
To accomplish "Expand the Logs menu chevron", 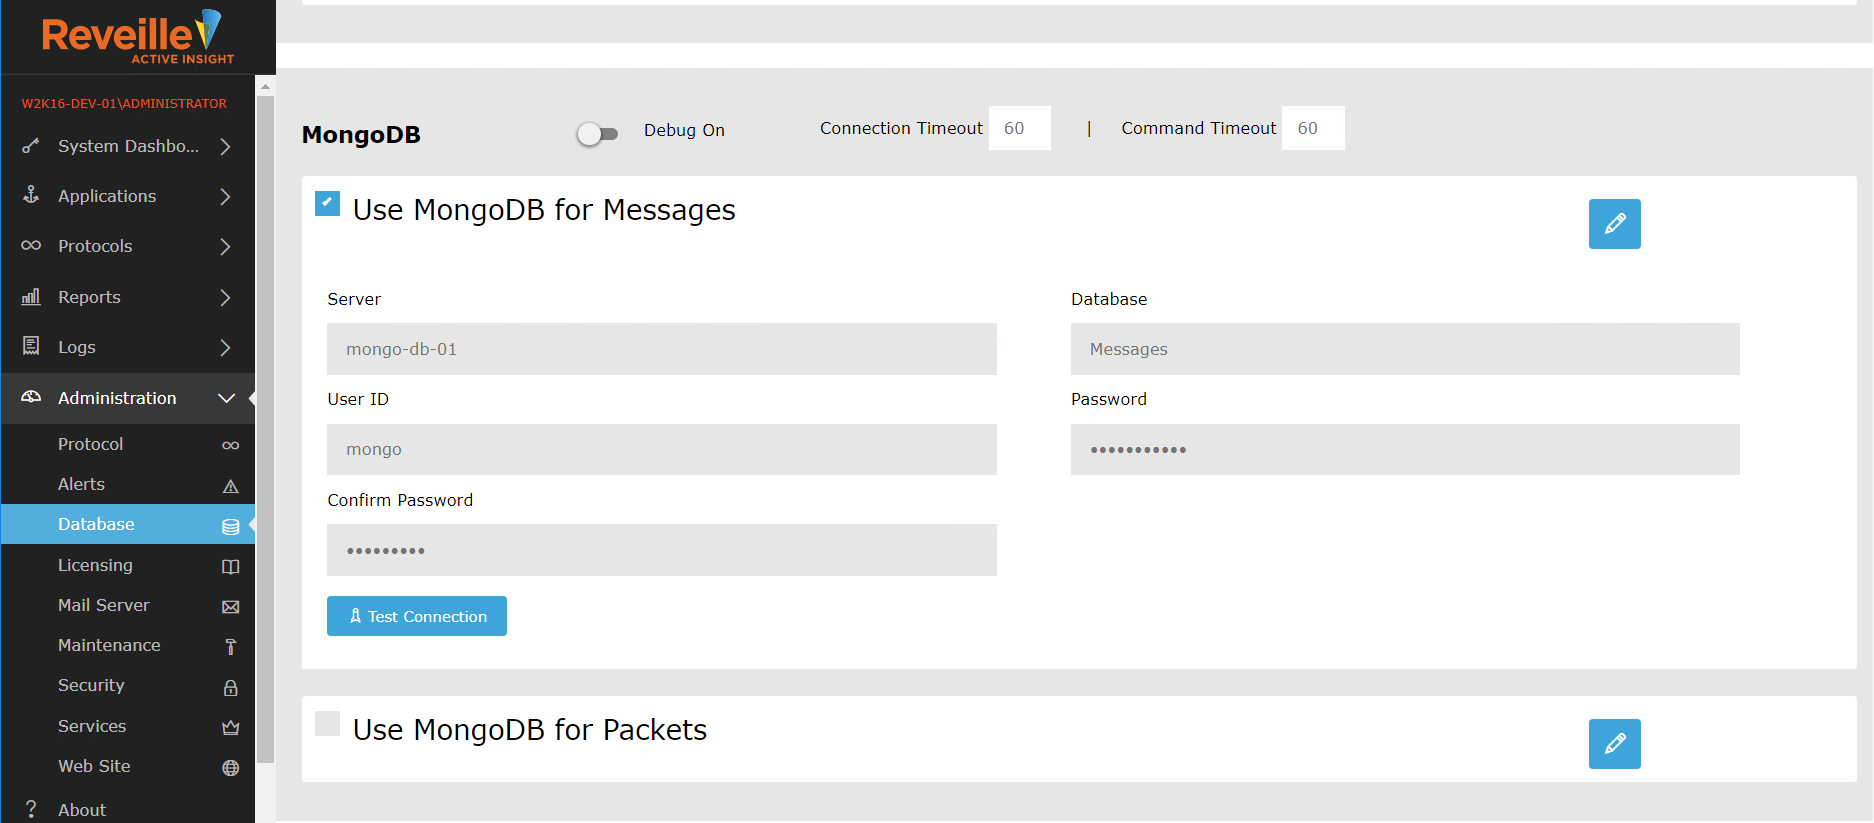I will click(x=225, y=347).
